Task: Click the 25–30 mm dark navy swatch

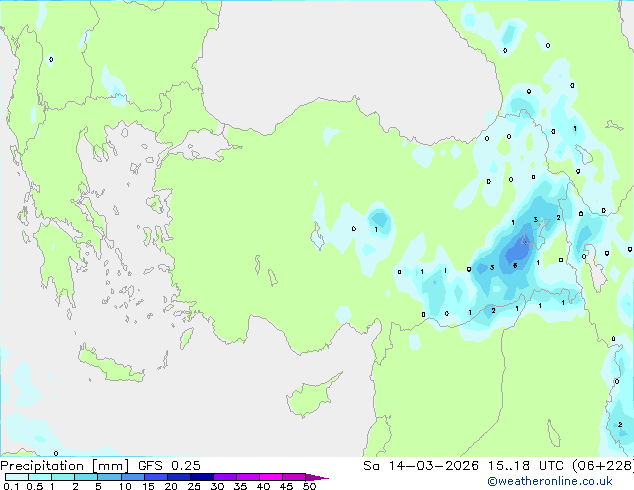Action: coord(202,477)
